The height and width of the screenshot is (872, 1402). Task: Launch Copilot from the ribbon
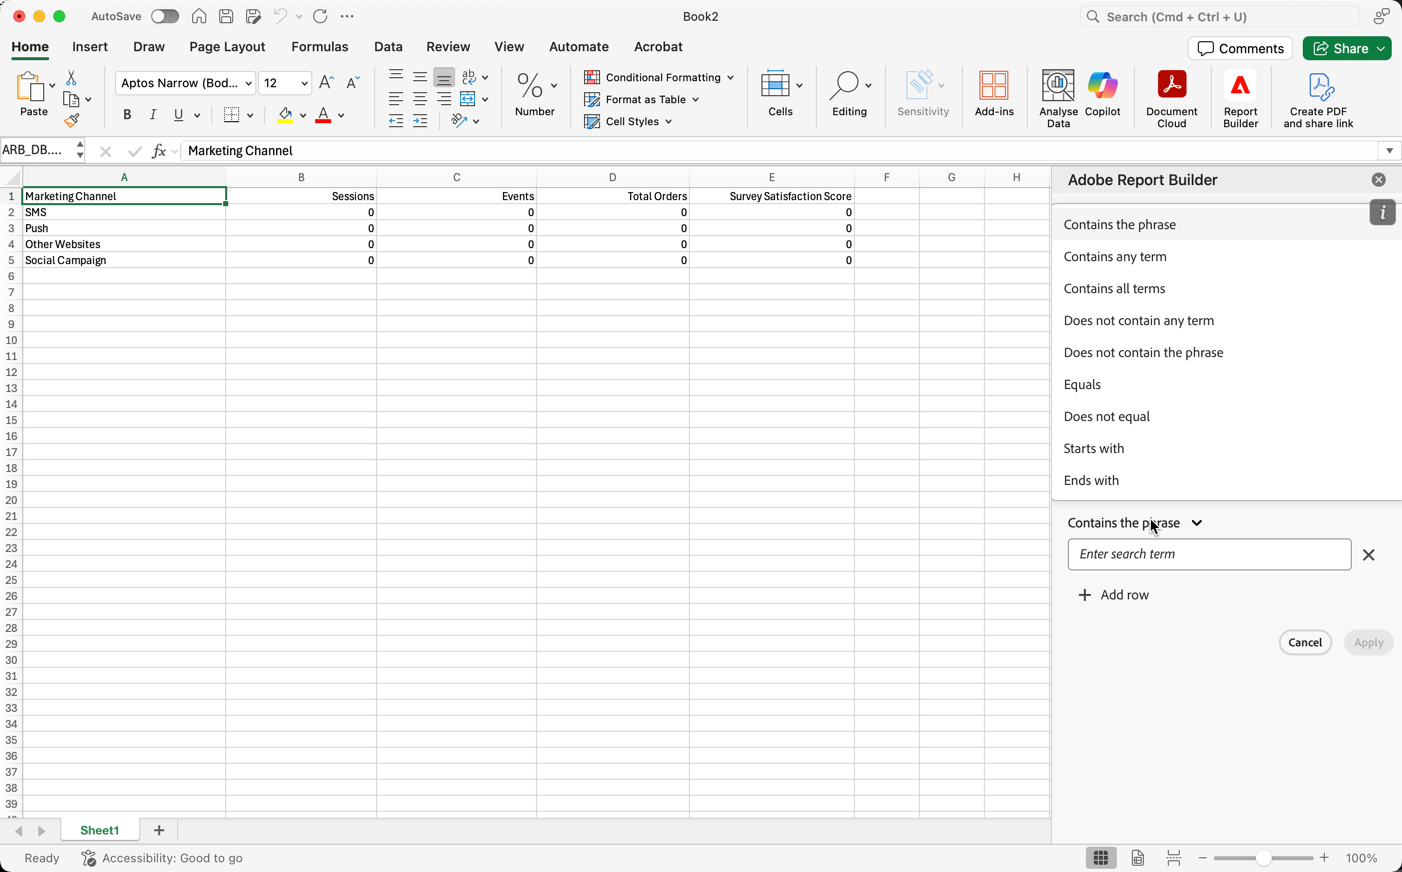tap(1102, 95)
